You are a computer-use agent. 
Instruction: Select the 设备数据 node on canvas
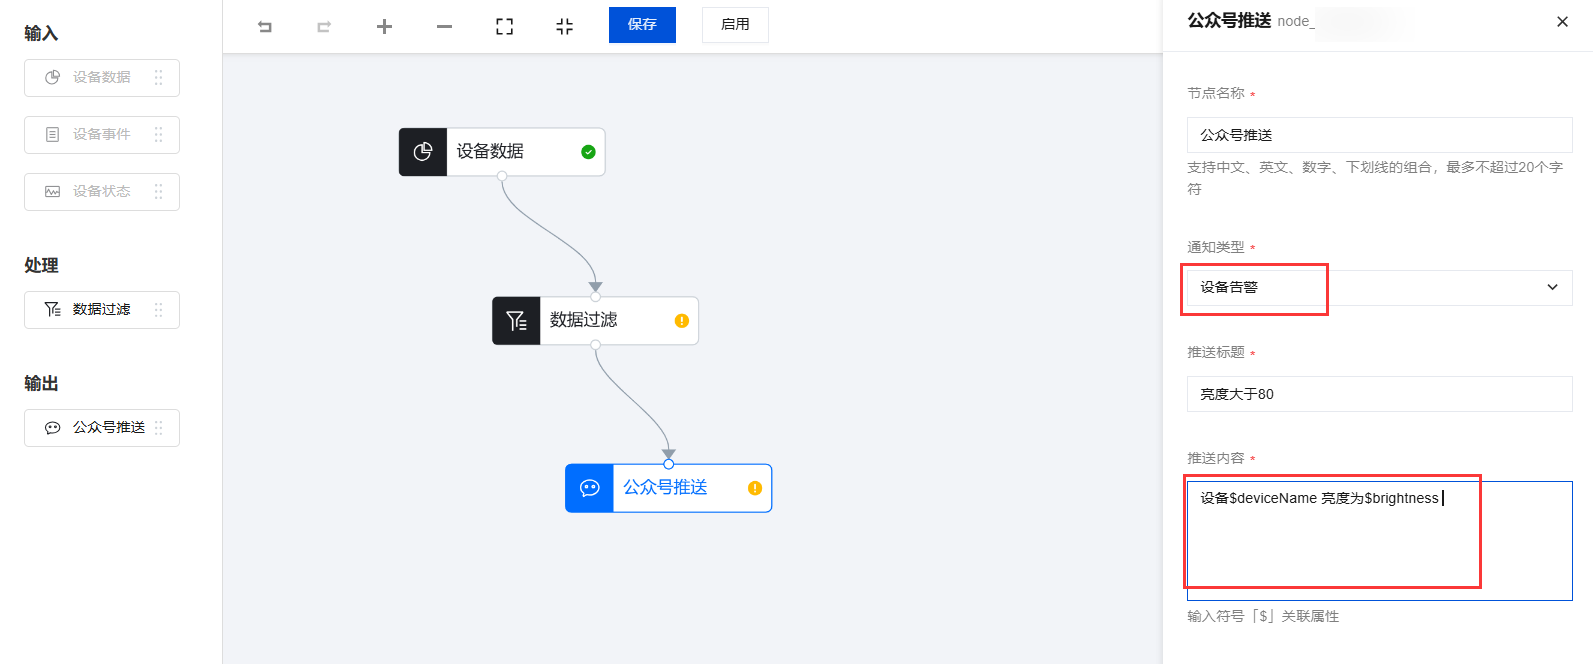tap(502, 152)
